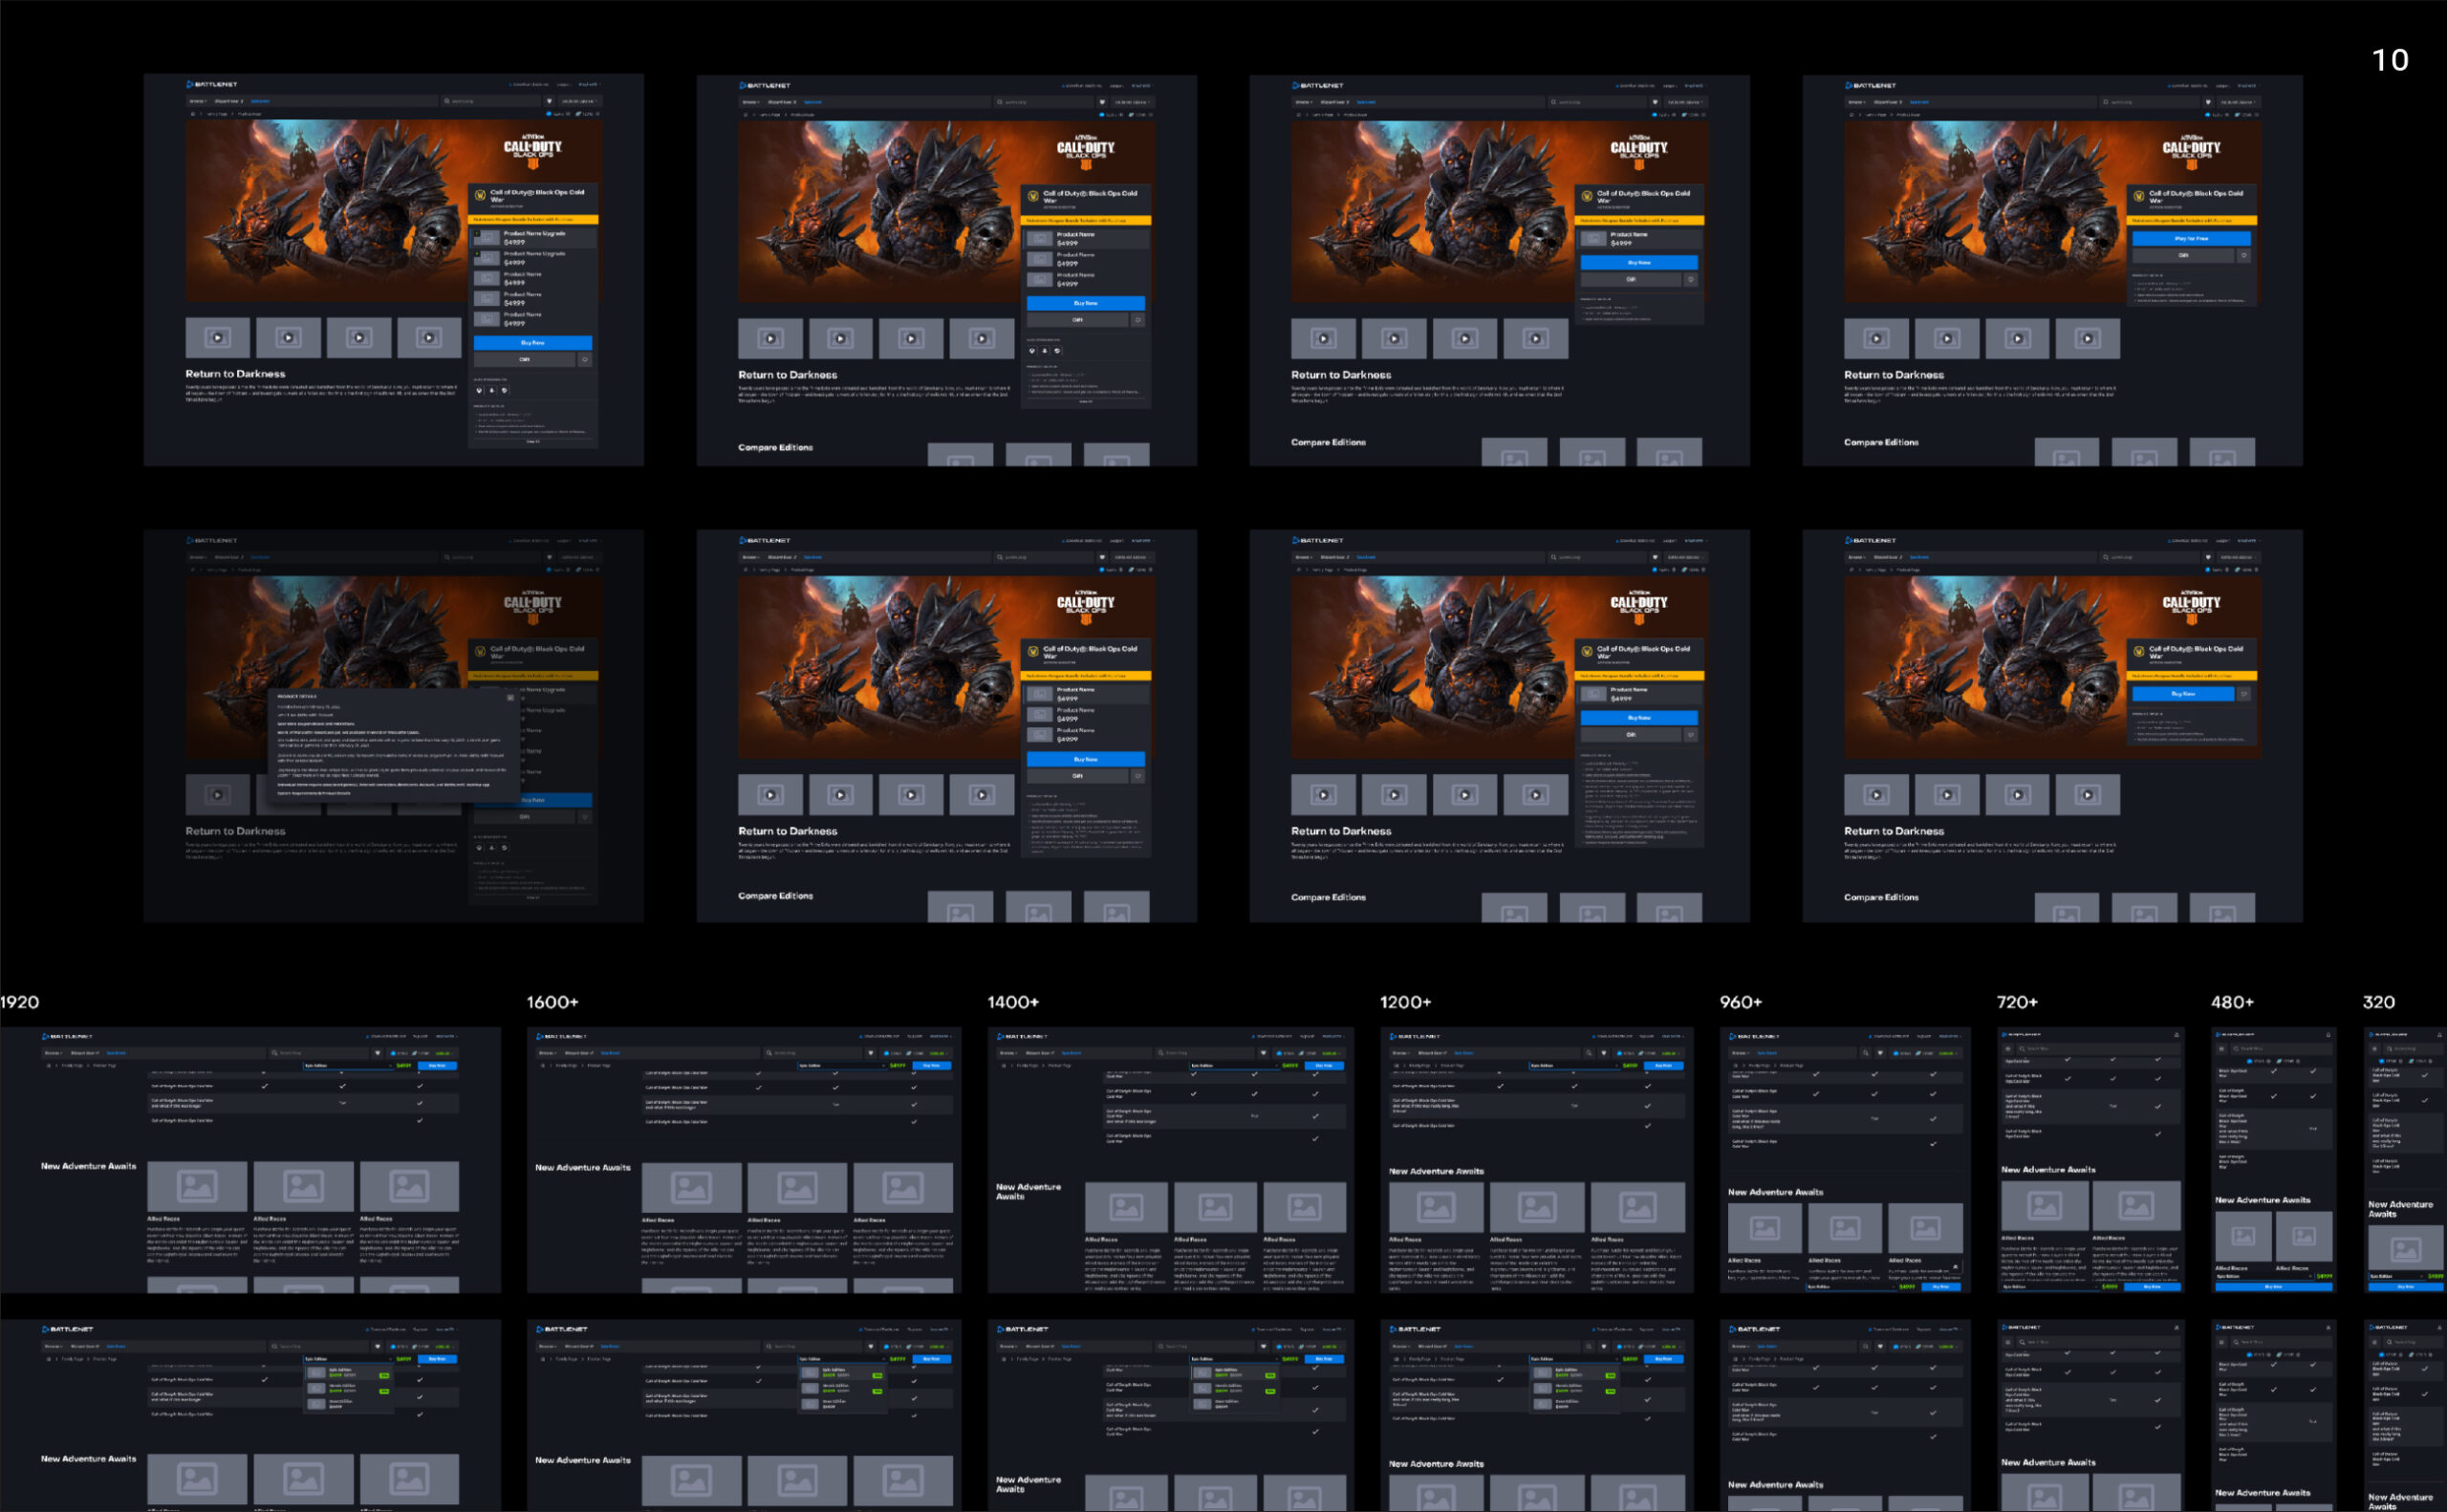
Task: Click the Gift button in the top-left mockup
Action: [524, 359]
